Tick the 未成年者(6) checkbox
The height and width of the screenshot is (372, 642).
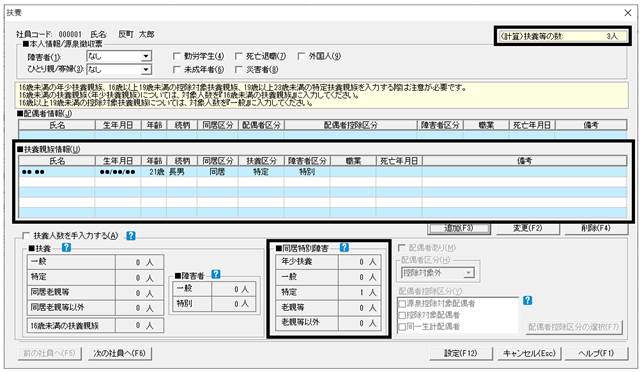coord(177,70)
